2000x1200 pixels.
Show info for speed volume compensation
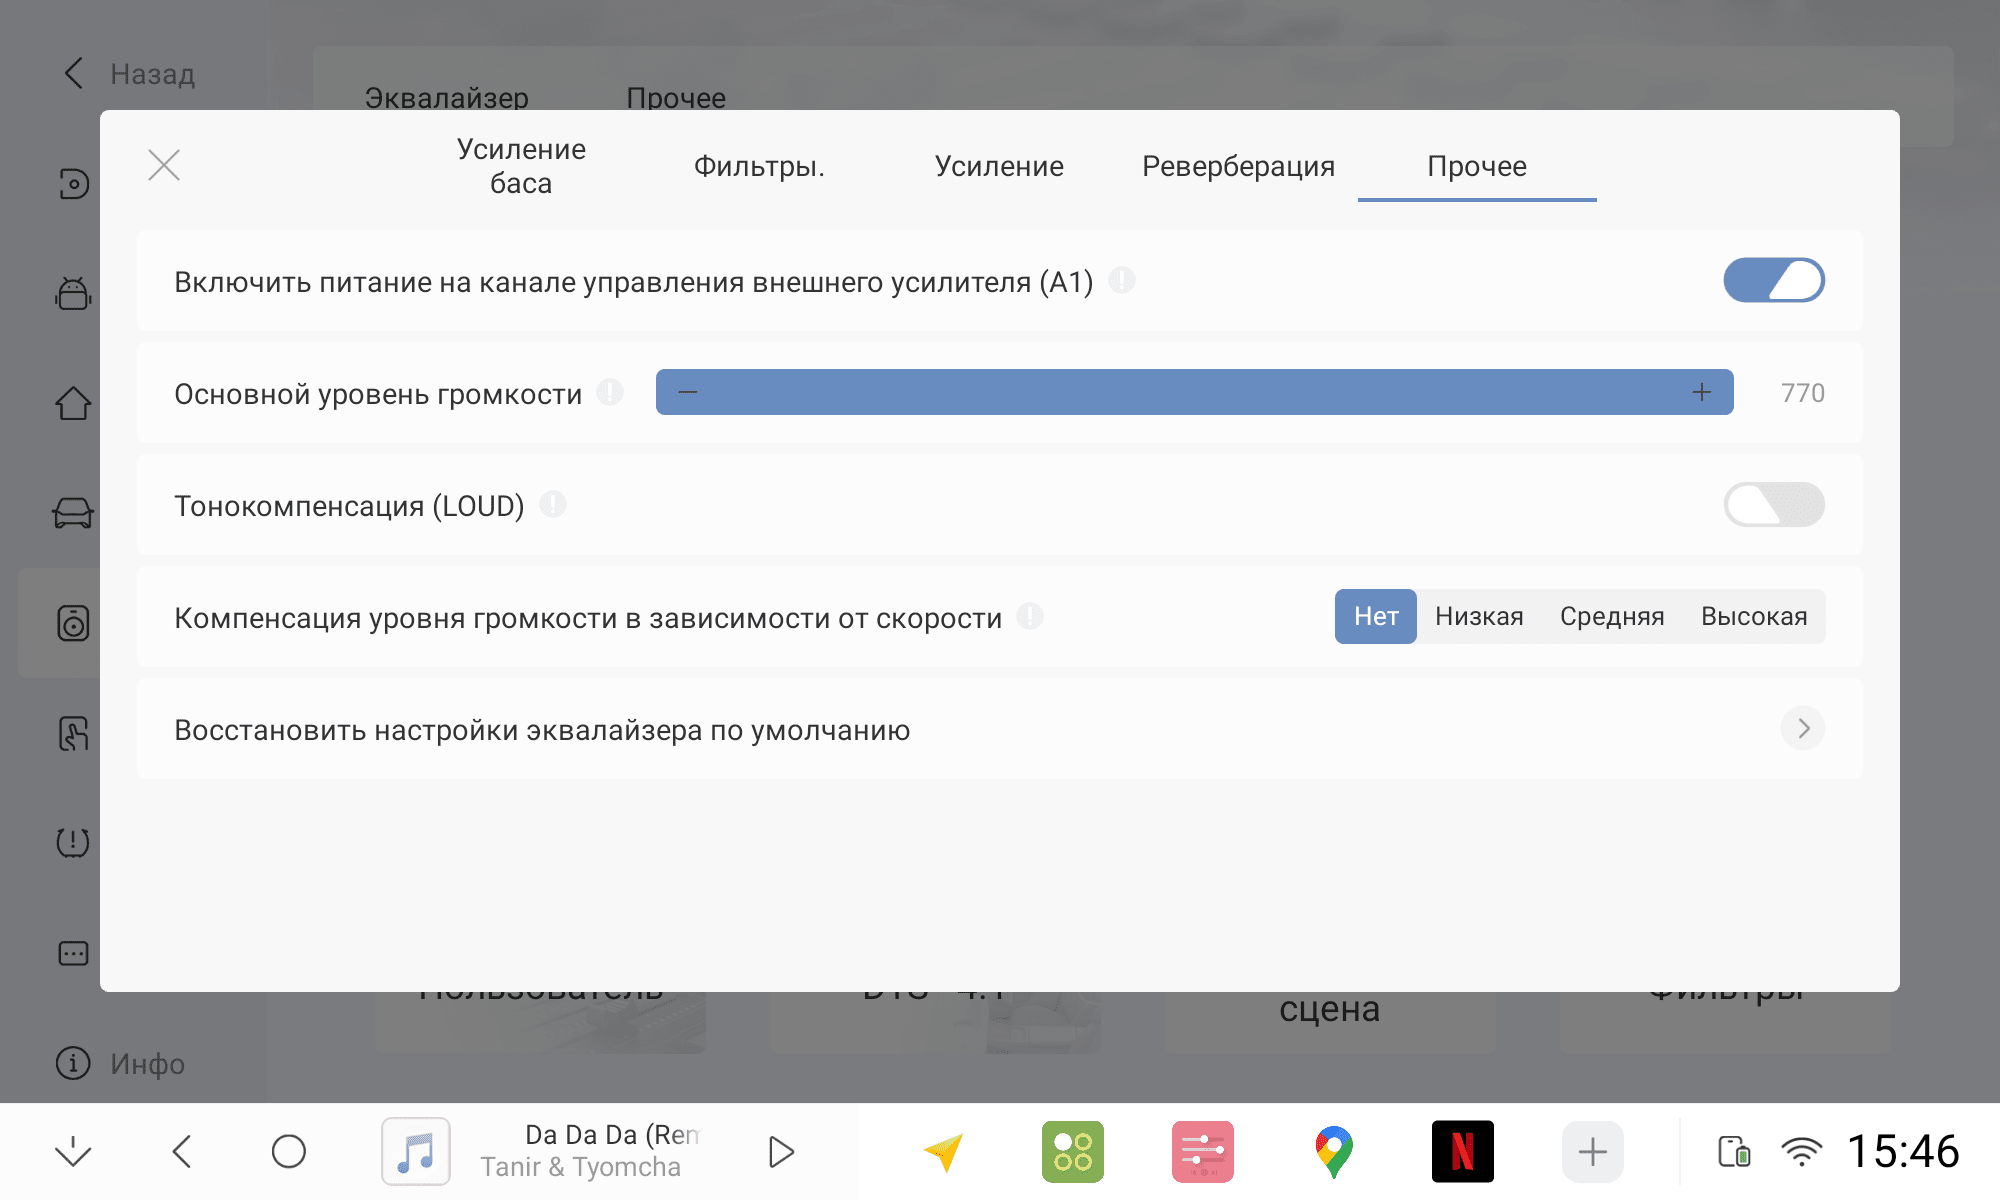pyautogui.click(x=1030, y=616)
